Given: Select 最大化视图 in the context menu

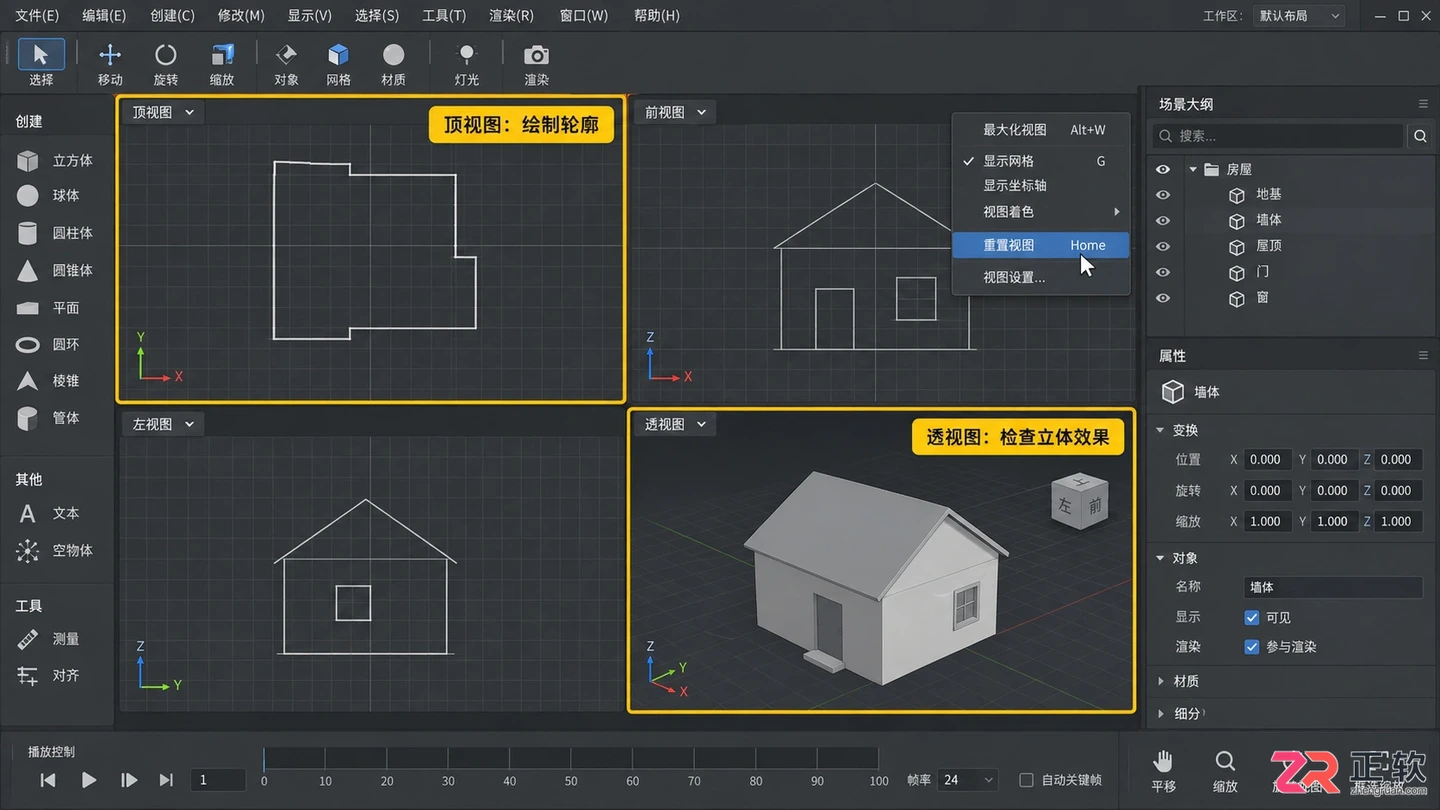Looking at the screenshot, I should point(1041,130).
